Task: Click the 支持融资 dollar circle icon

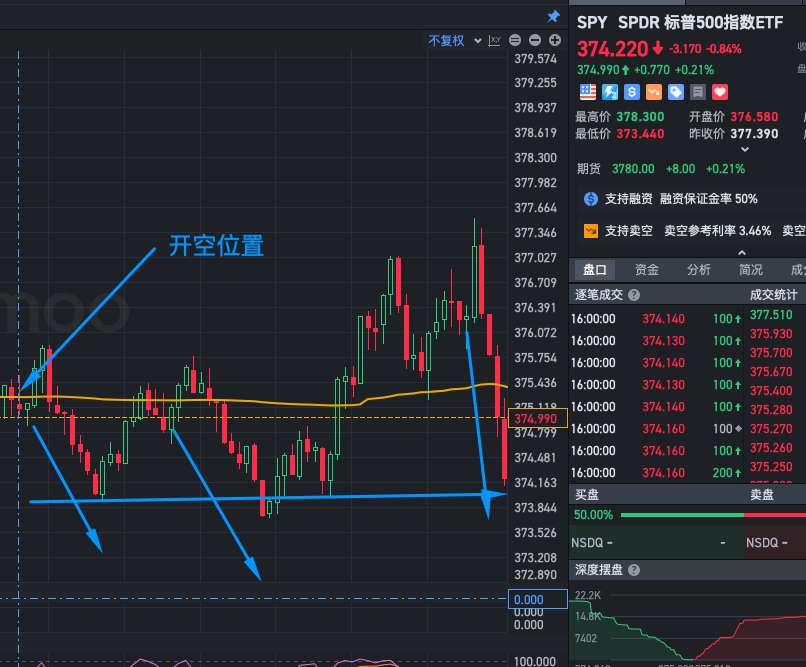Action: [x=591, y=199]
